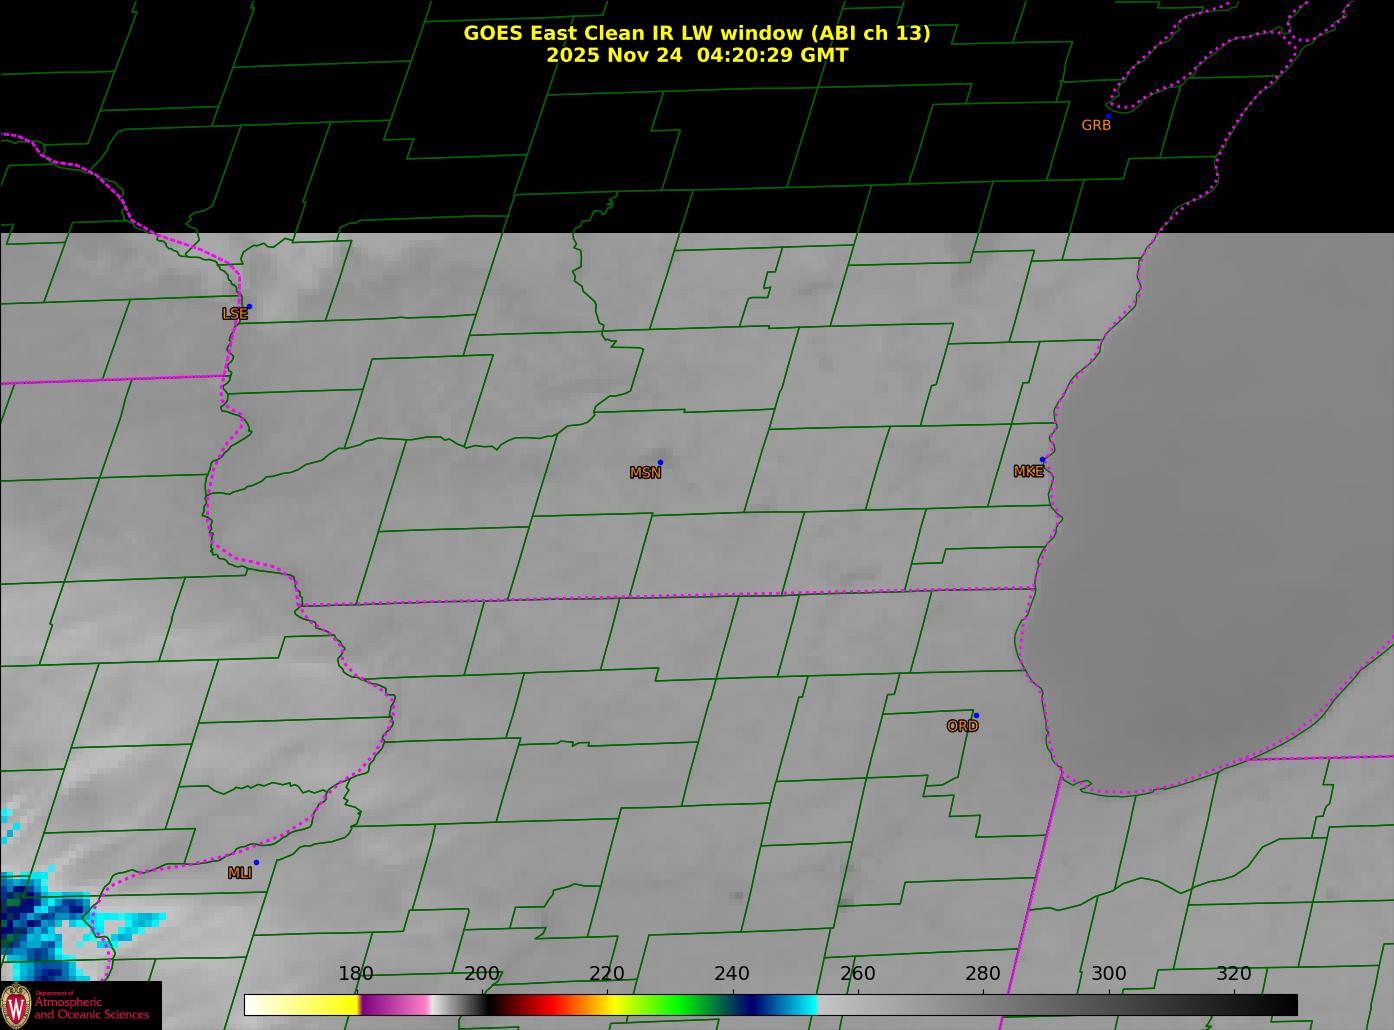Open Atmospheric and Oceanic Sciences logo text

[x=91, y=1008]
